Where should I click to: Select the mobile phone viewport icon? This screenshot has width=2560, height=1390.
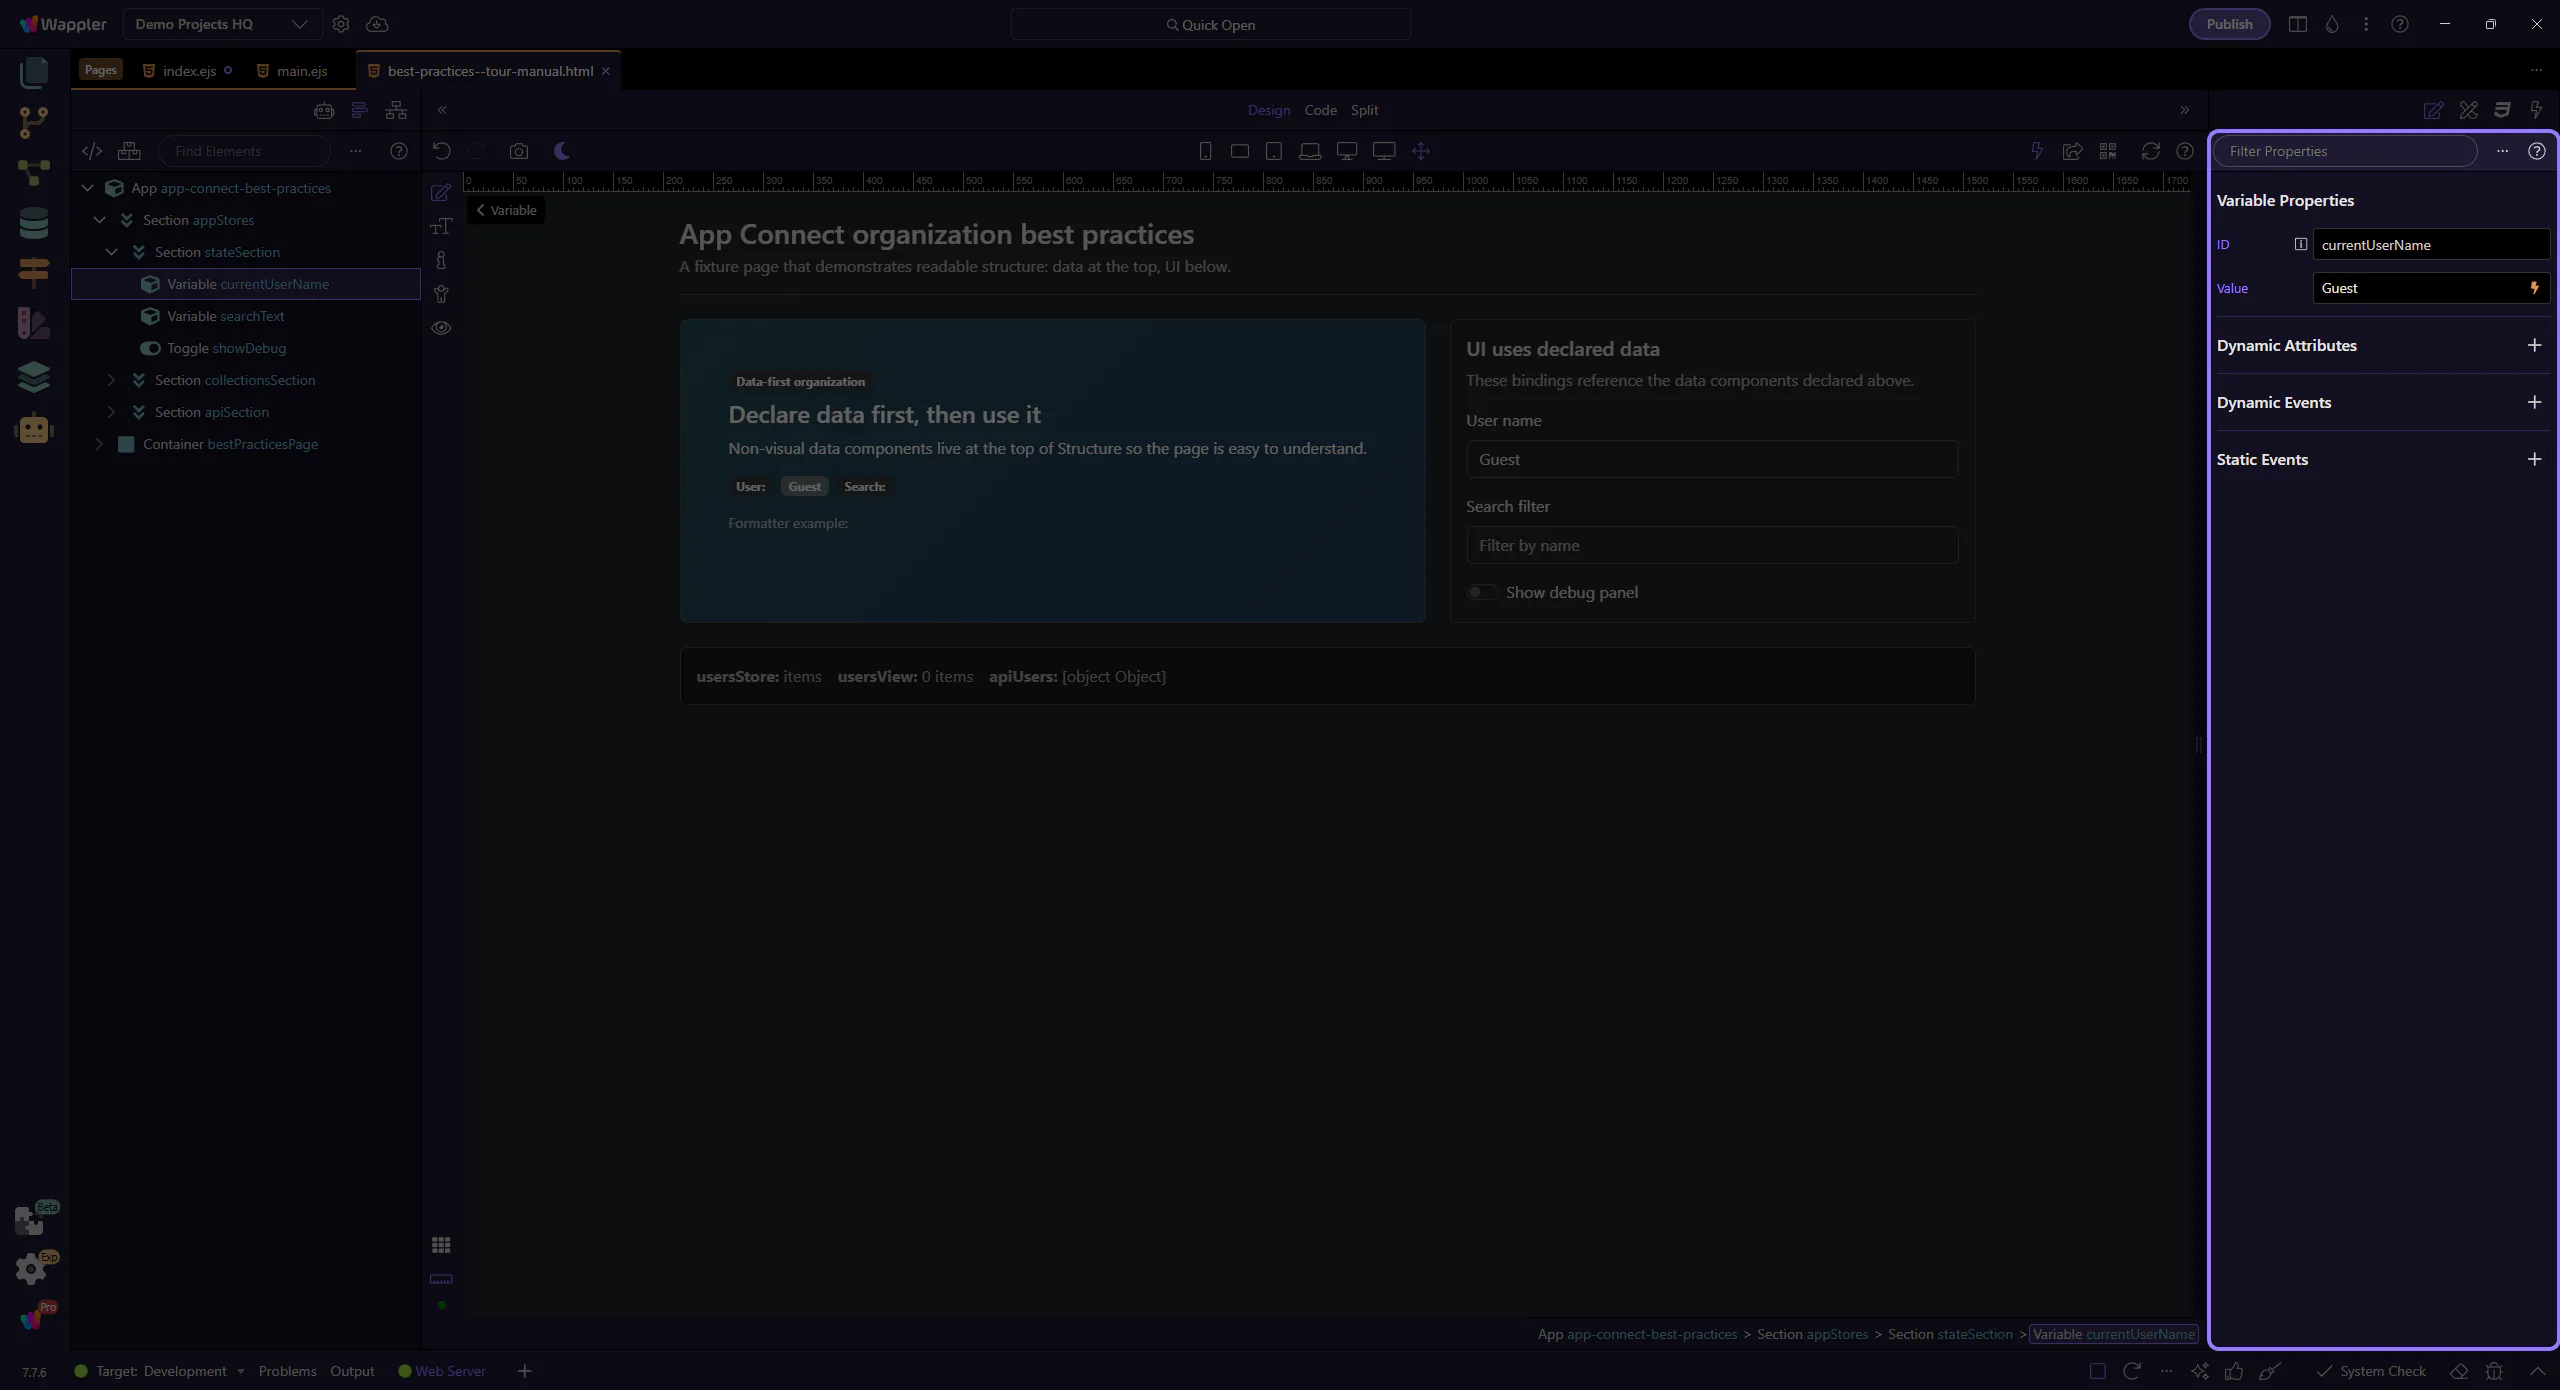[1205, 151]
